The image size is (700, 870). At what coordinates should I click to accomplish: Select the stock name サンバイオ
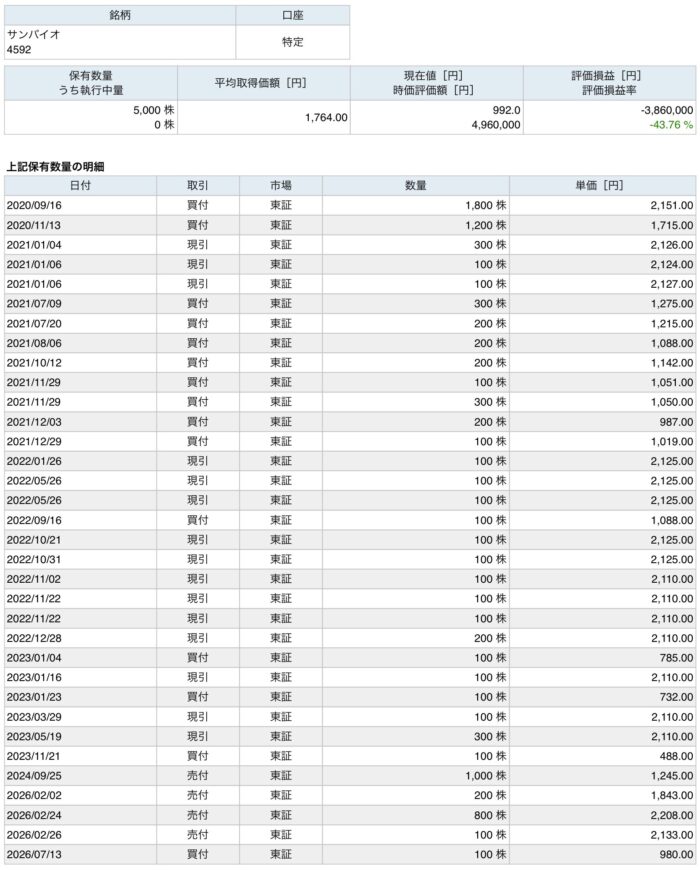click(34, 34)
